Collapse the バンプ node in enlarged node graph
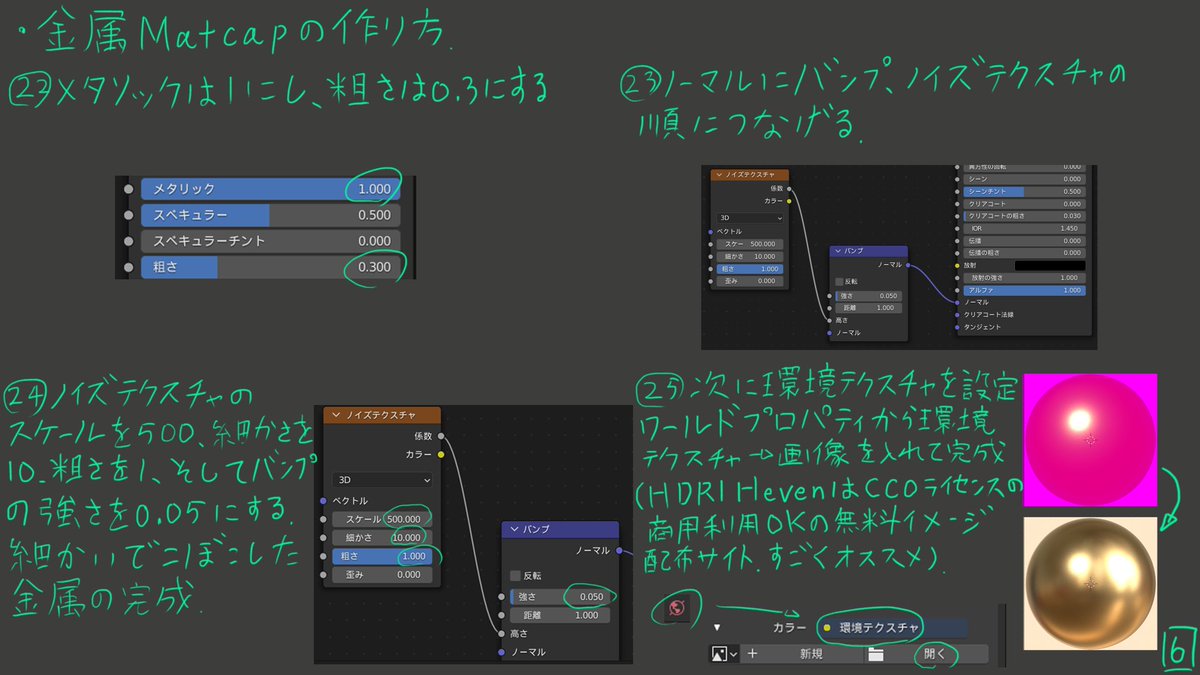Image resolution: width=1200 pixels, height=675 pixels. (x=514, y=529)
